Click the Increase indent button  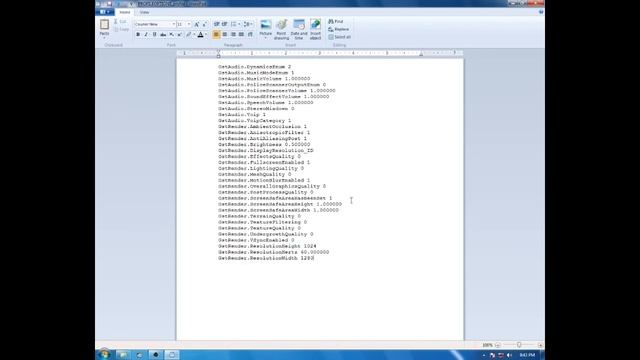(224, 24)
